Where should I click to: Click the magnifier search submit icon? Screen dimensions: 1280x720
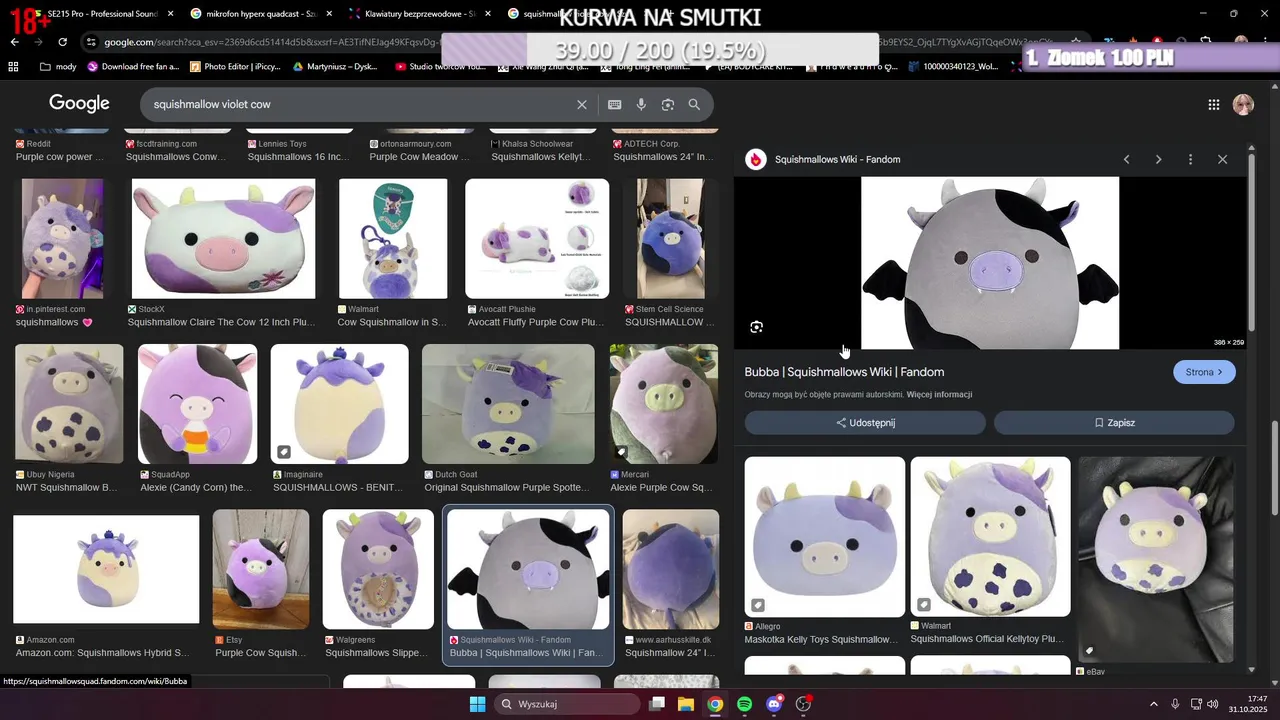694,104
